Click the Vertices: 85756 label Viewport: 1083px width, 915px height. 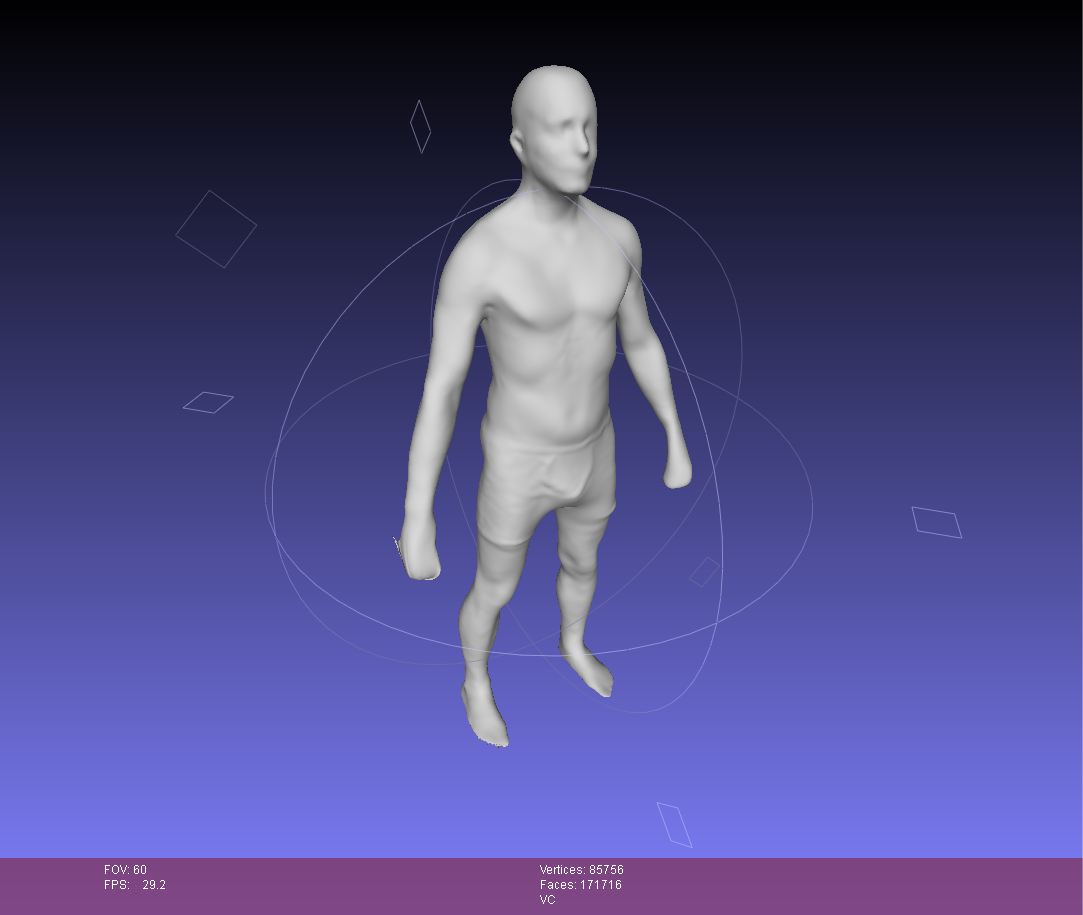click(581, 870)
